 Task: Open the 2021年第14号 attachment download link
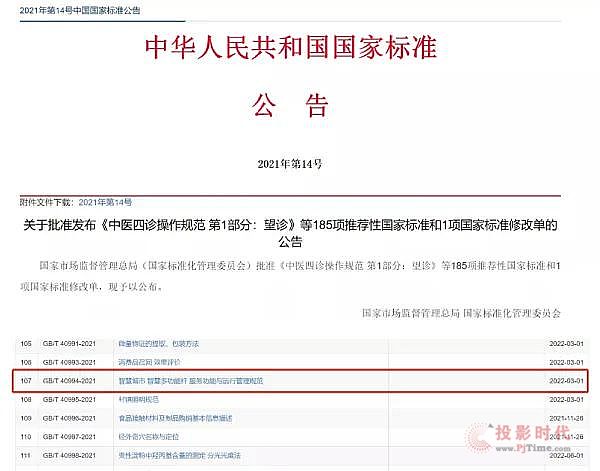coord(105,203)
